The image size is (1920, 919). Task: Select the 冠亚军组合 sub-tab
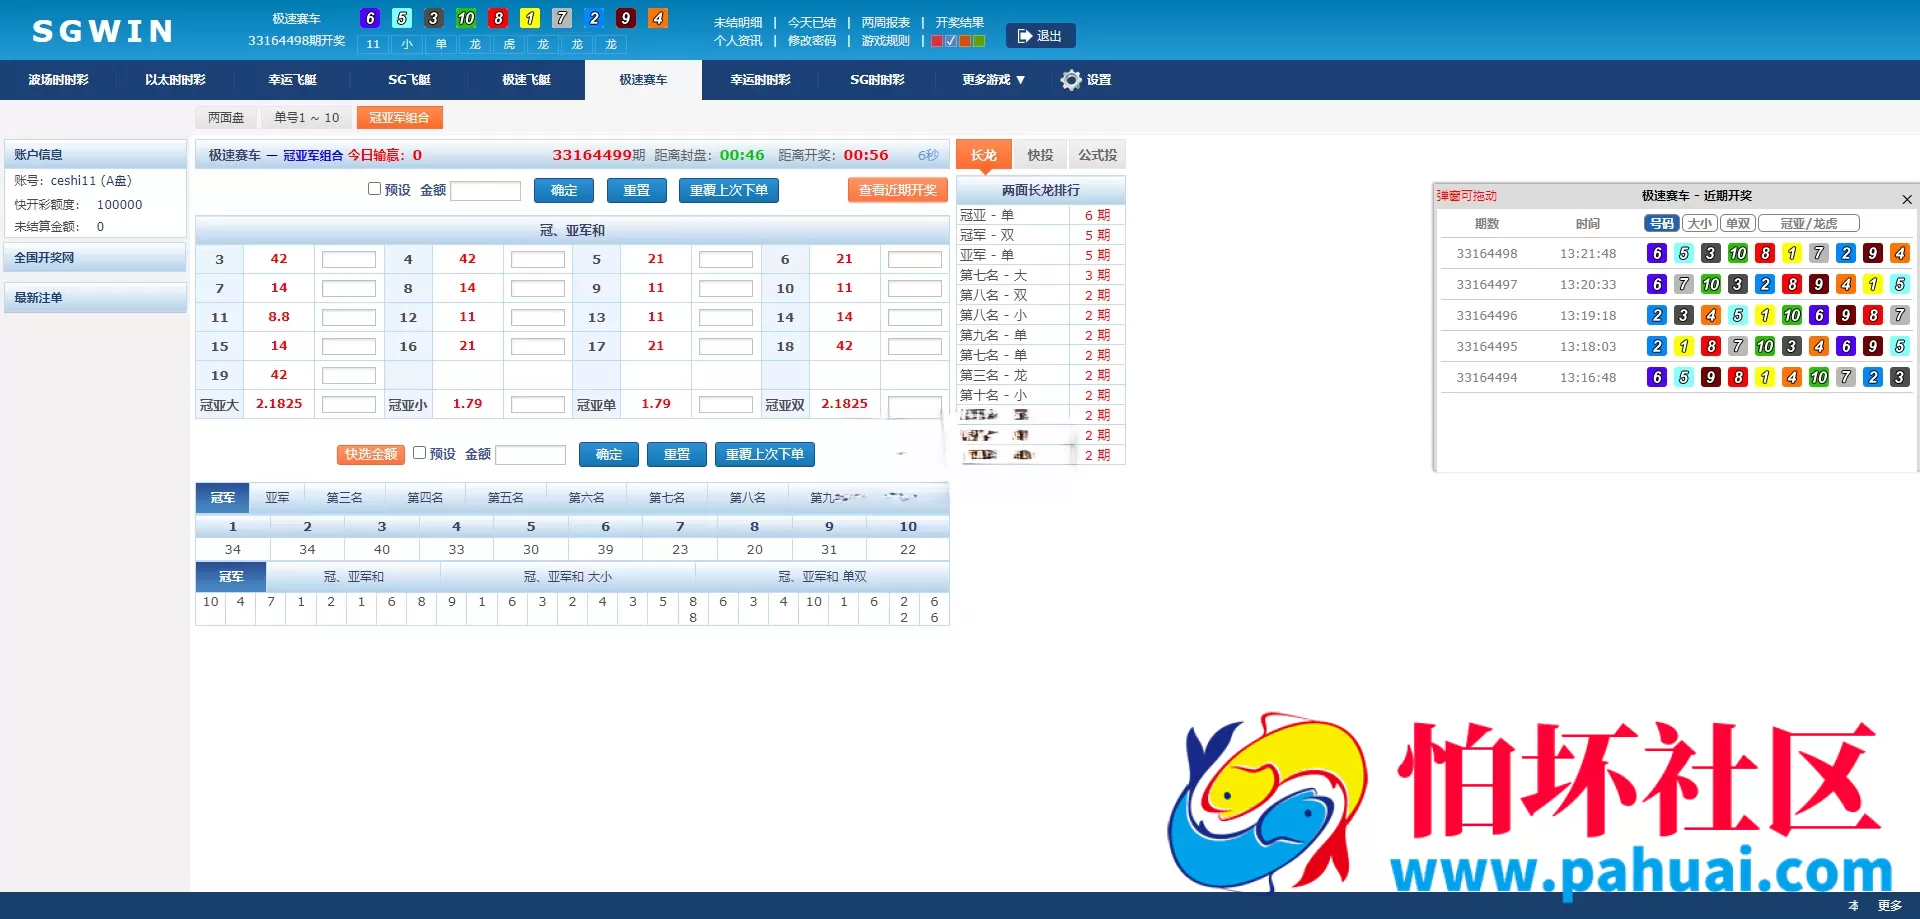[399, 118]
